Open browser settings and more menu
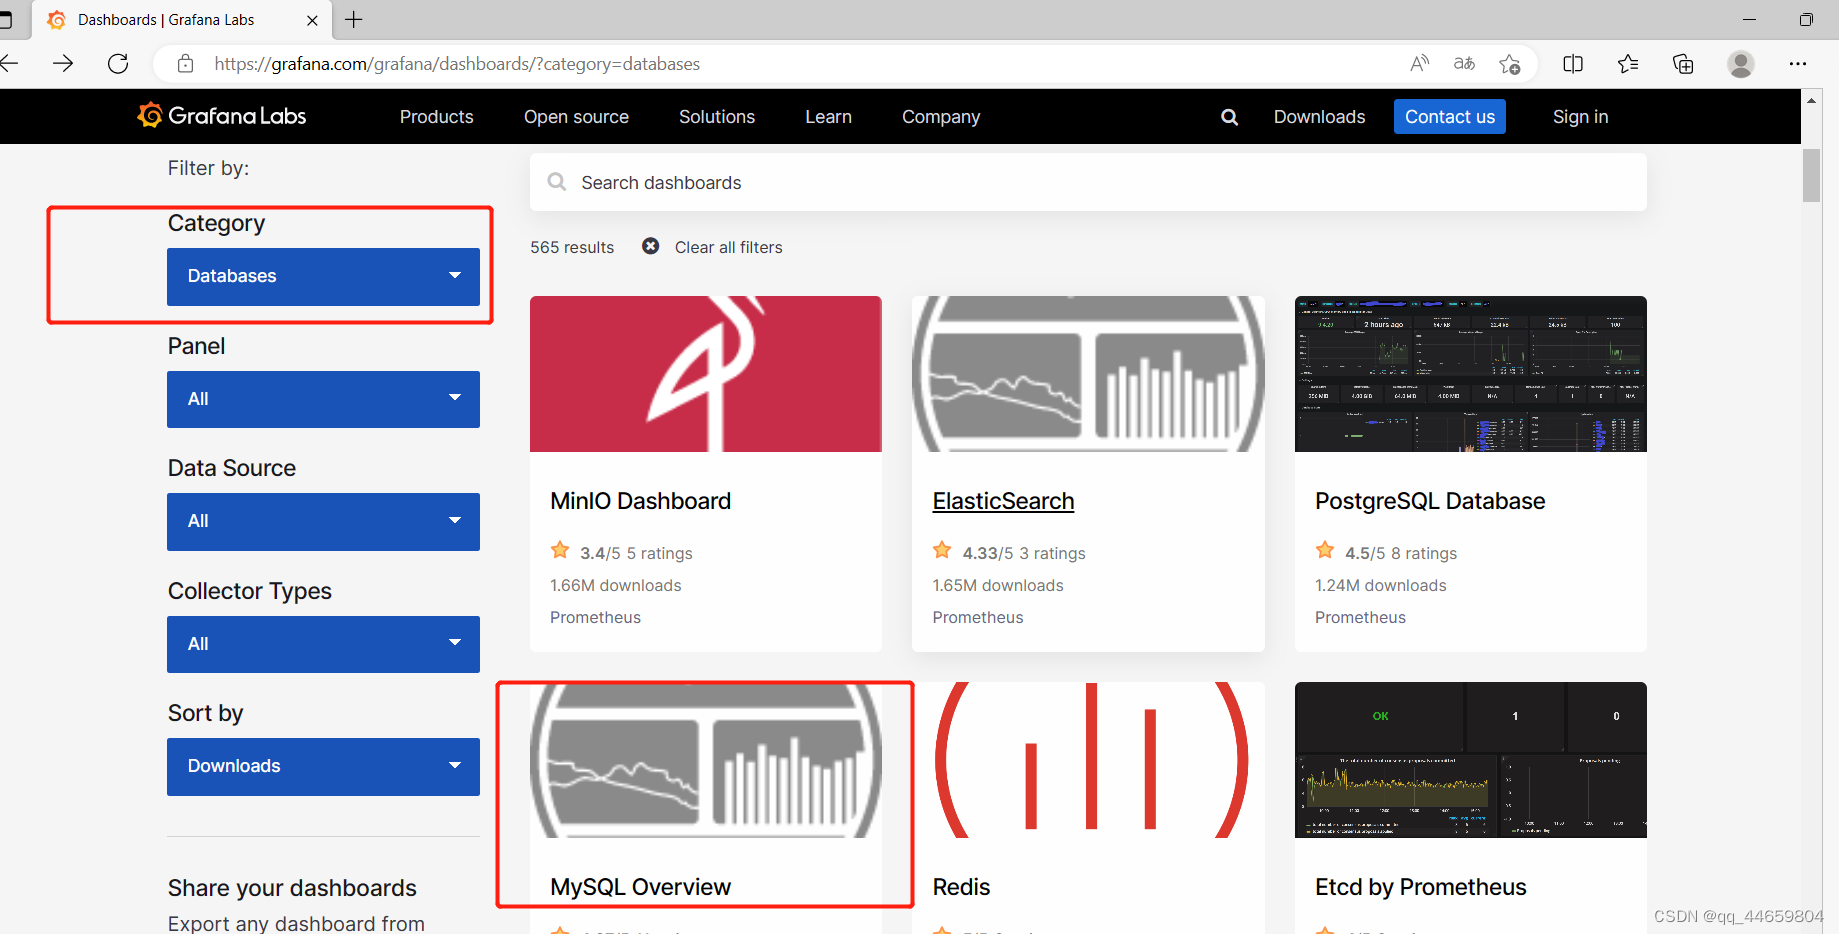Image resolution: width=1839 pixels, height=934 pixels. (x=1798, y=64)
